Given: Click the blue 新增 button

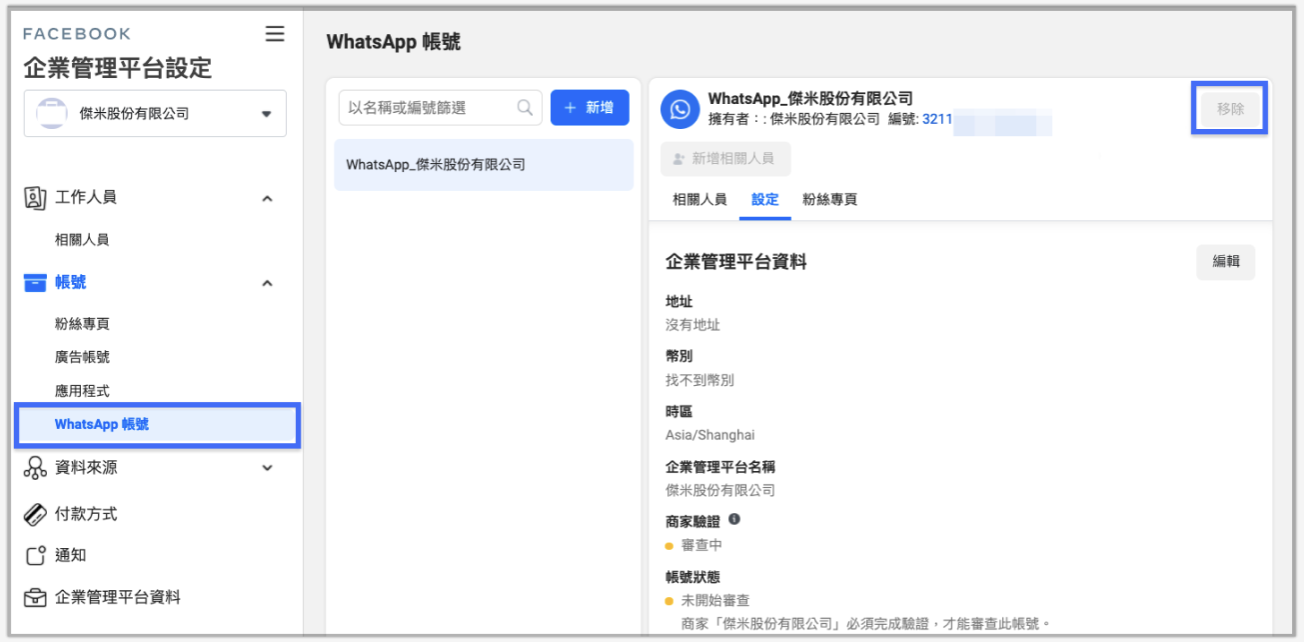Looking at the screenshot, I should [x=590, y=107].
